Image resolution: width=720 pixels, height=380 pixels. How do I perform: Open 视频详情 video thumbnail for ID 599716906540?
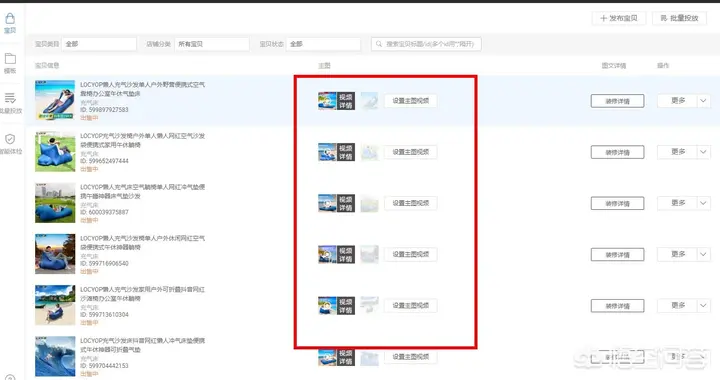pyautogui.click(x=337, y=255)
